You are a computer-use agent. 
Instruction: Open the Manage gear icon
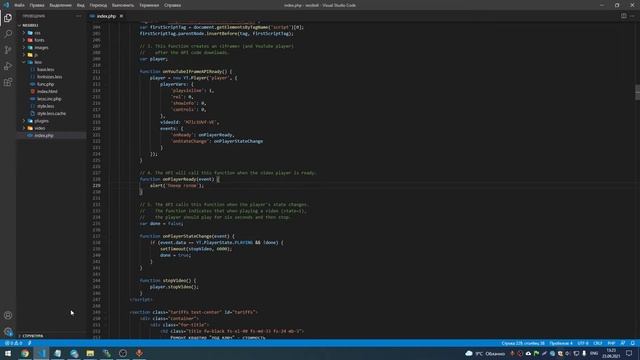[8, 331]
